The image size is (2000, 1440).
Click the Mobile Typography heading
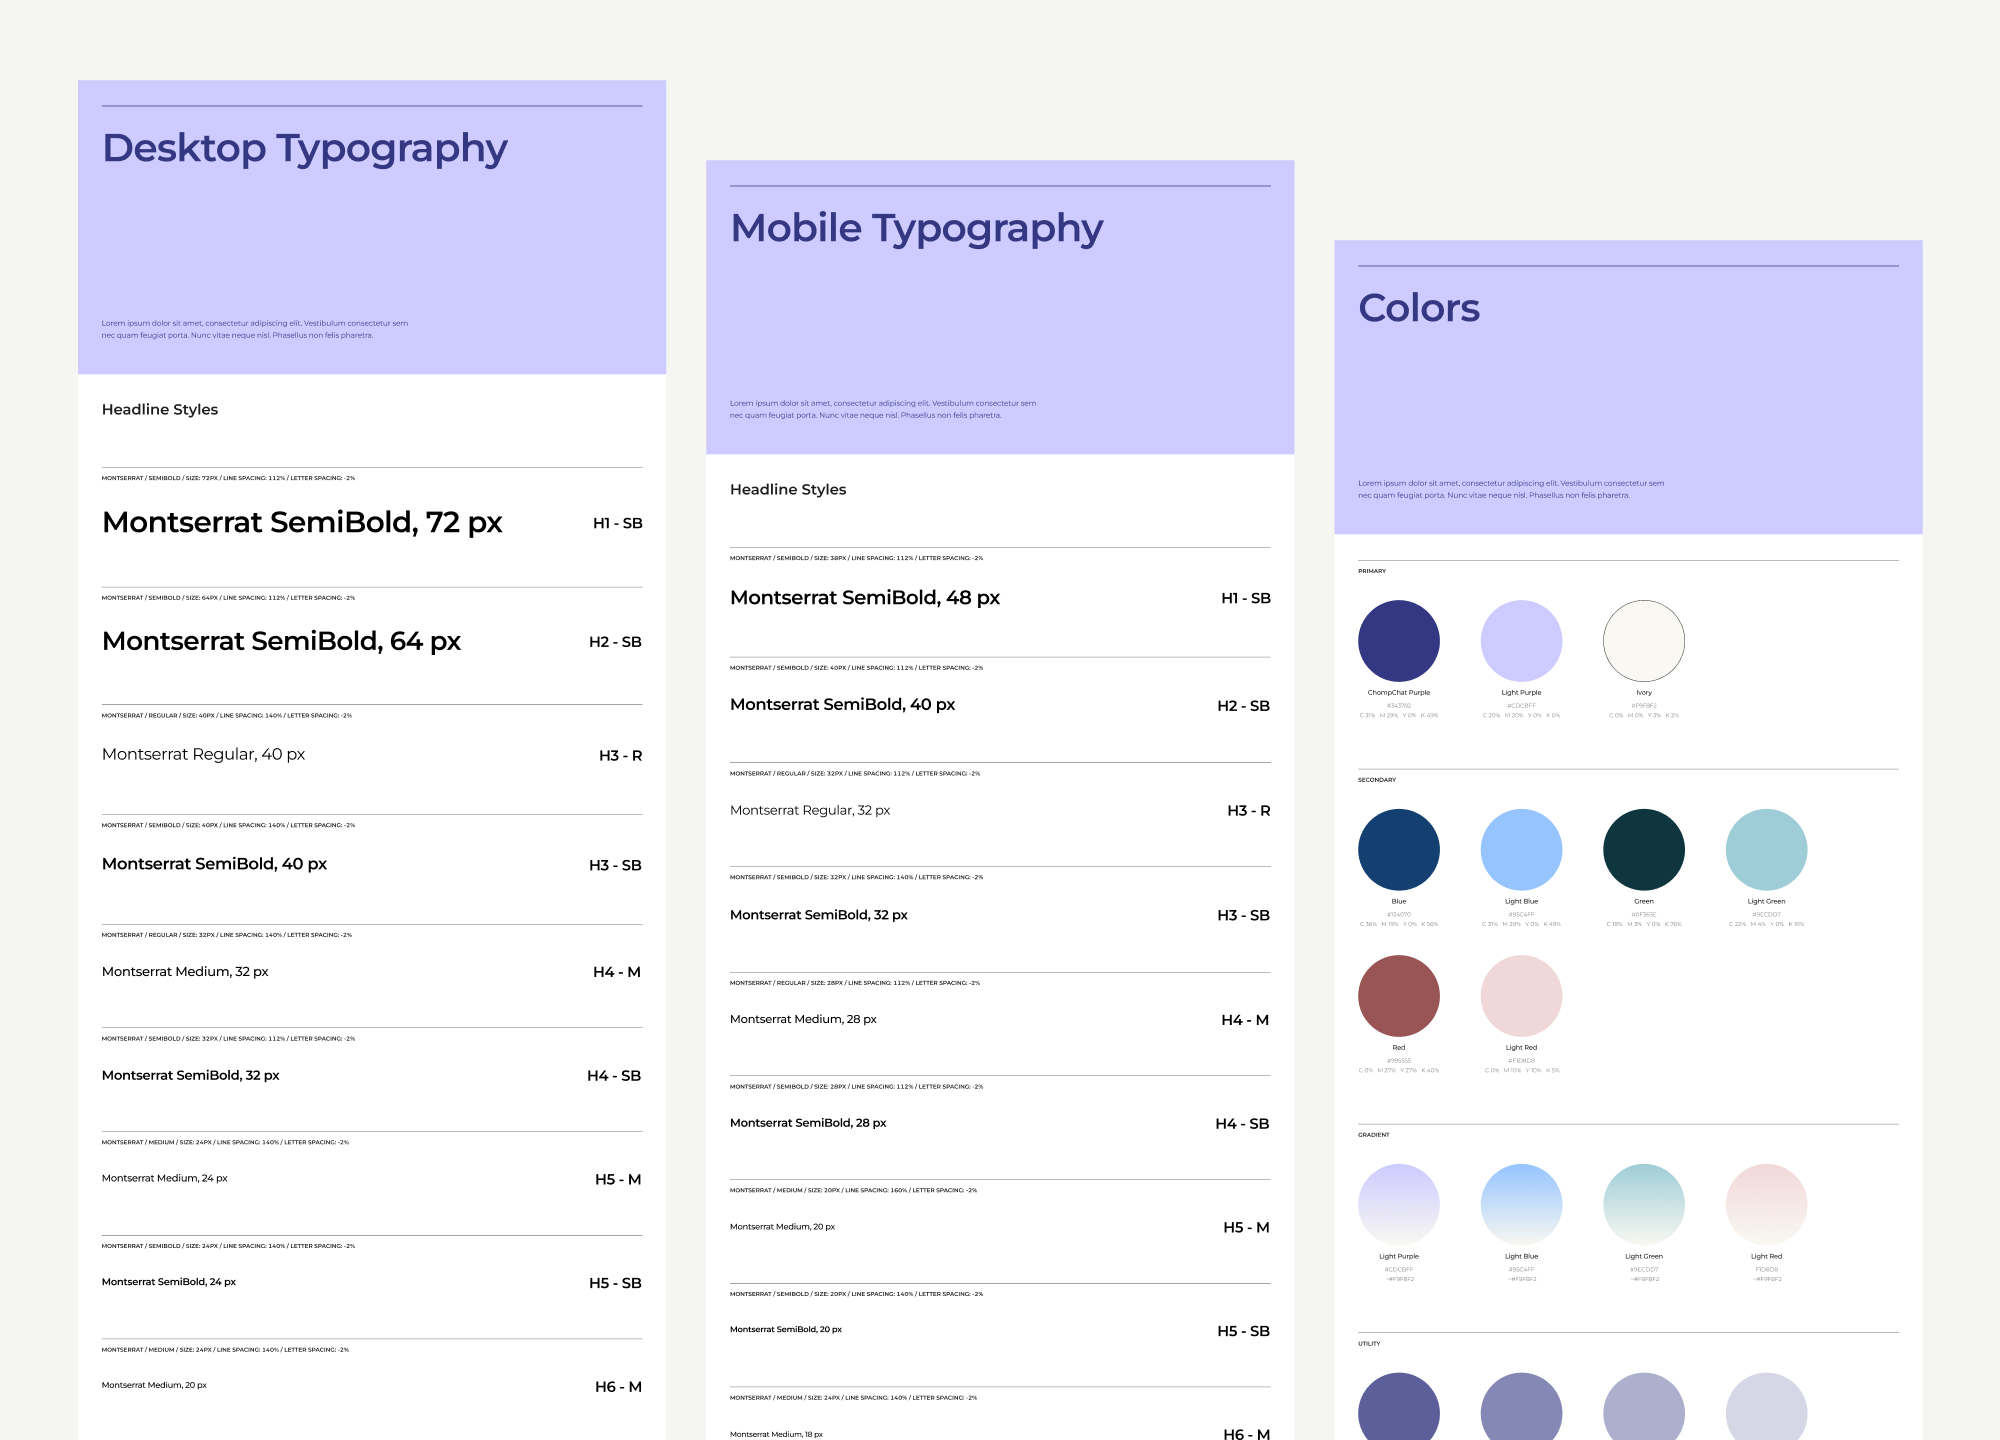coord(916,228)
